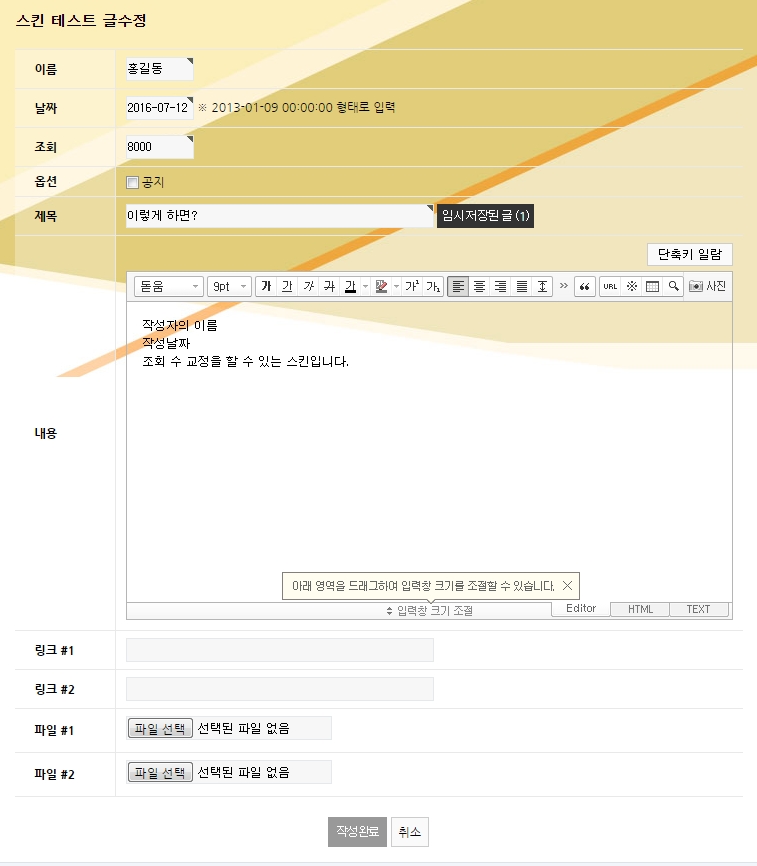This screenshot has width=757, height=866.
Task: Focus the 제목 title field
Action: click(x=279, y=215)
